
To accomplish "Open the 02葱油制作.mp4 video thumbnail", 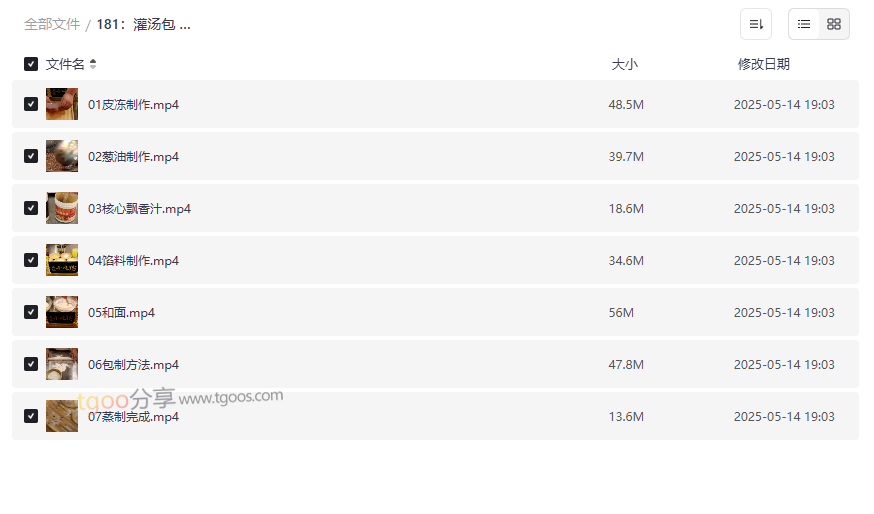I will 62,156.
